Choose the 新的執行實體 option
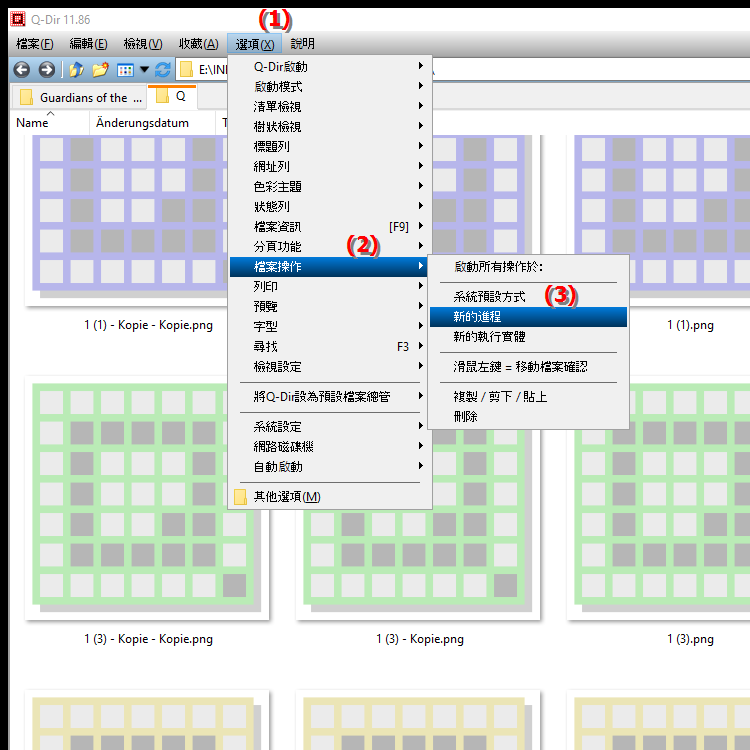Viewport: 750px width, 750px height. 528,337
